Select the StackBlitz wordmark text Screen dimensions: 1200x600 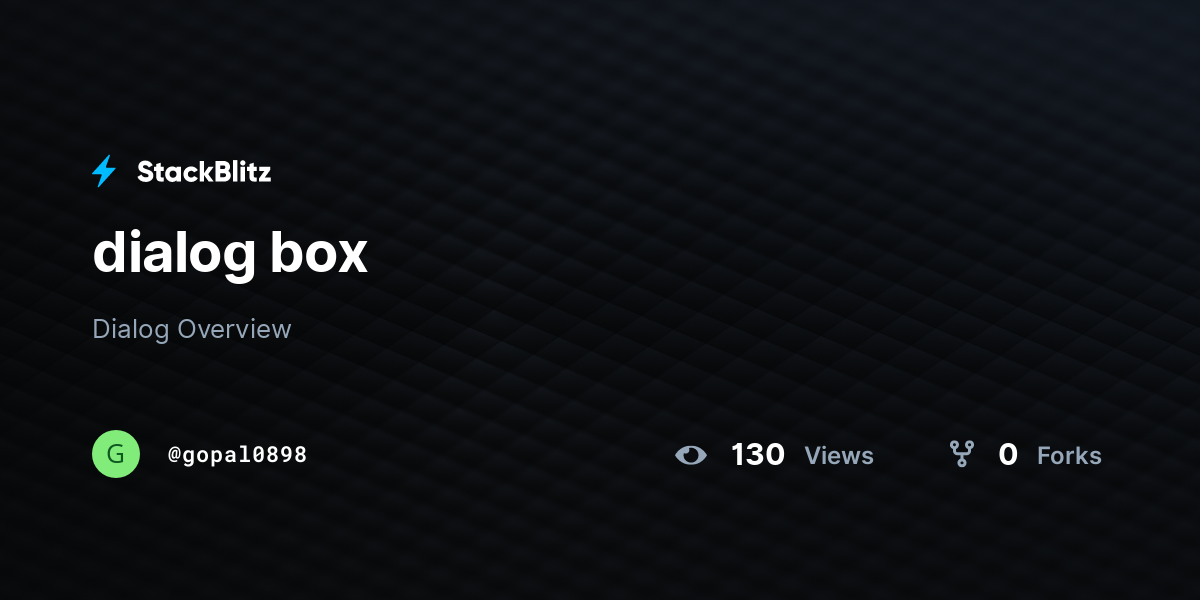pos(204,172)
